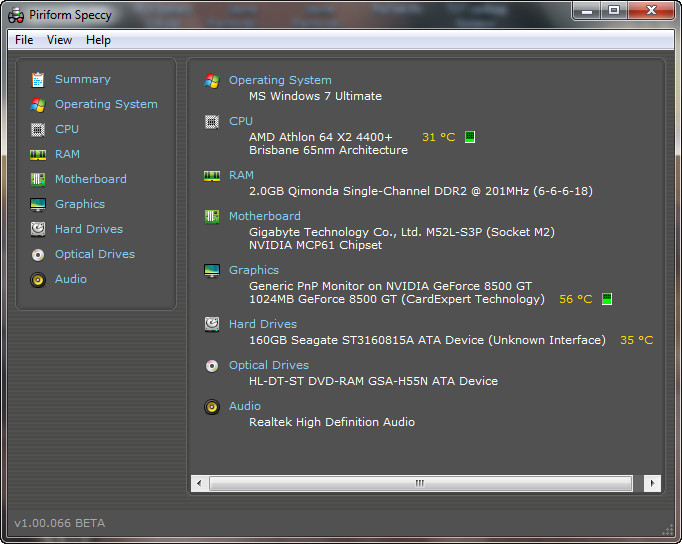Open Operating System section from sidebar
This screenshot has height=544, width=682.
(x=106, y=104)
